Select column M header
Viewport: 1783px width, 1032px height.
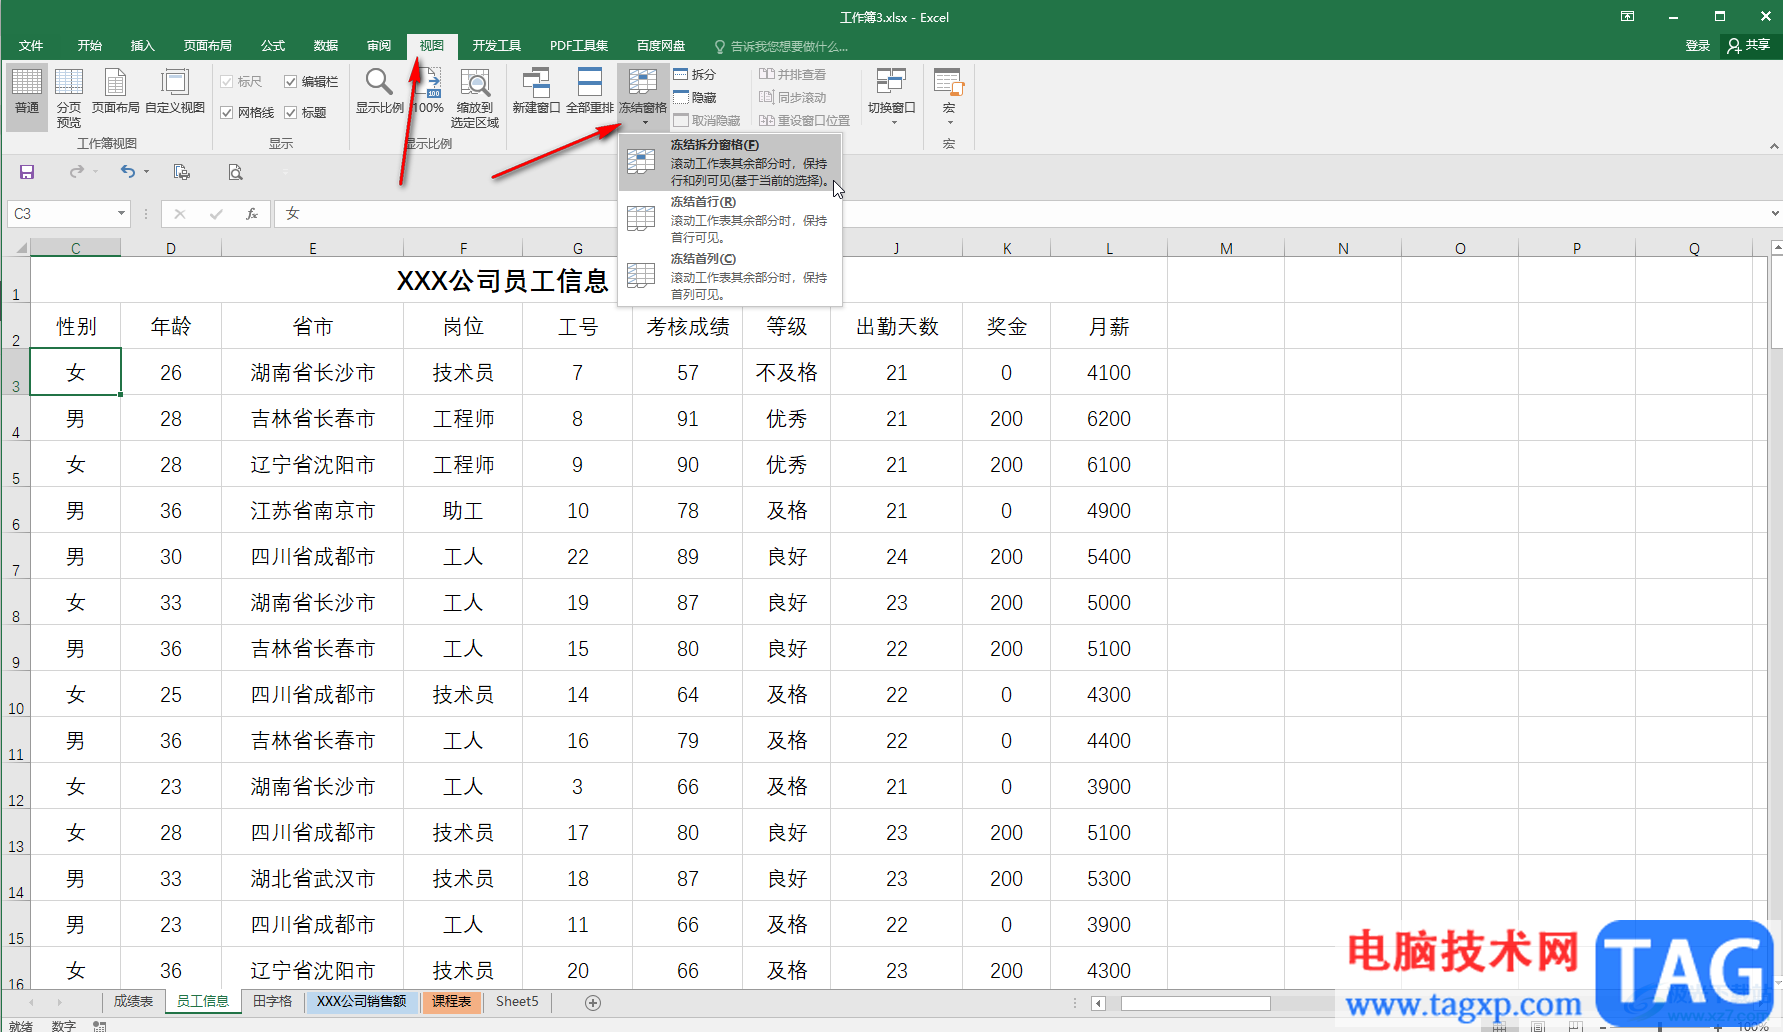pyautogui.click(x=1226, y=248)
